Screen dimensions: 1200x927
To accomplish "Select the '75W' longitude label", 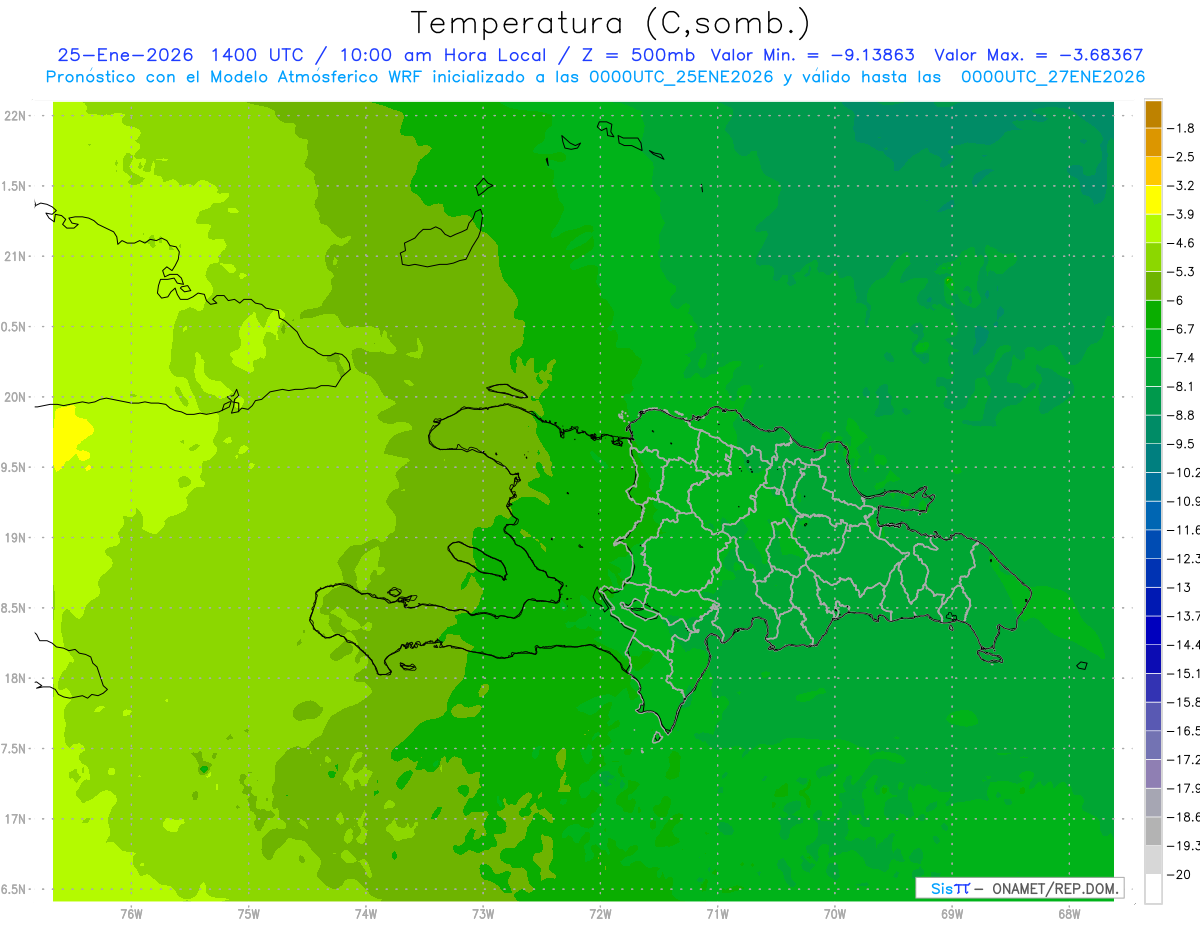I will (x=249, y=913).
